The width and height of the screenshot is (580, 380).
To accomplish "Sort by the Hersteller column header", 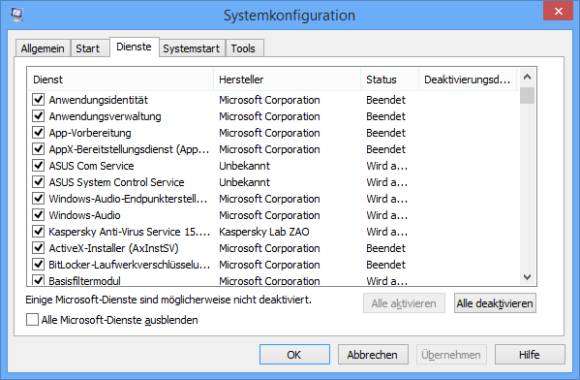I will pyautogui.click(x=287, y=80).
